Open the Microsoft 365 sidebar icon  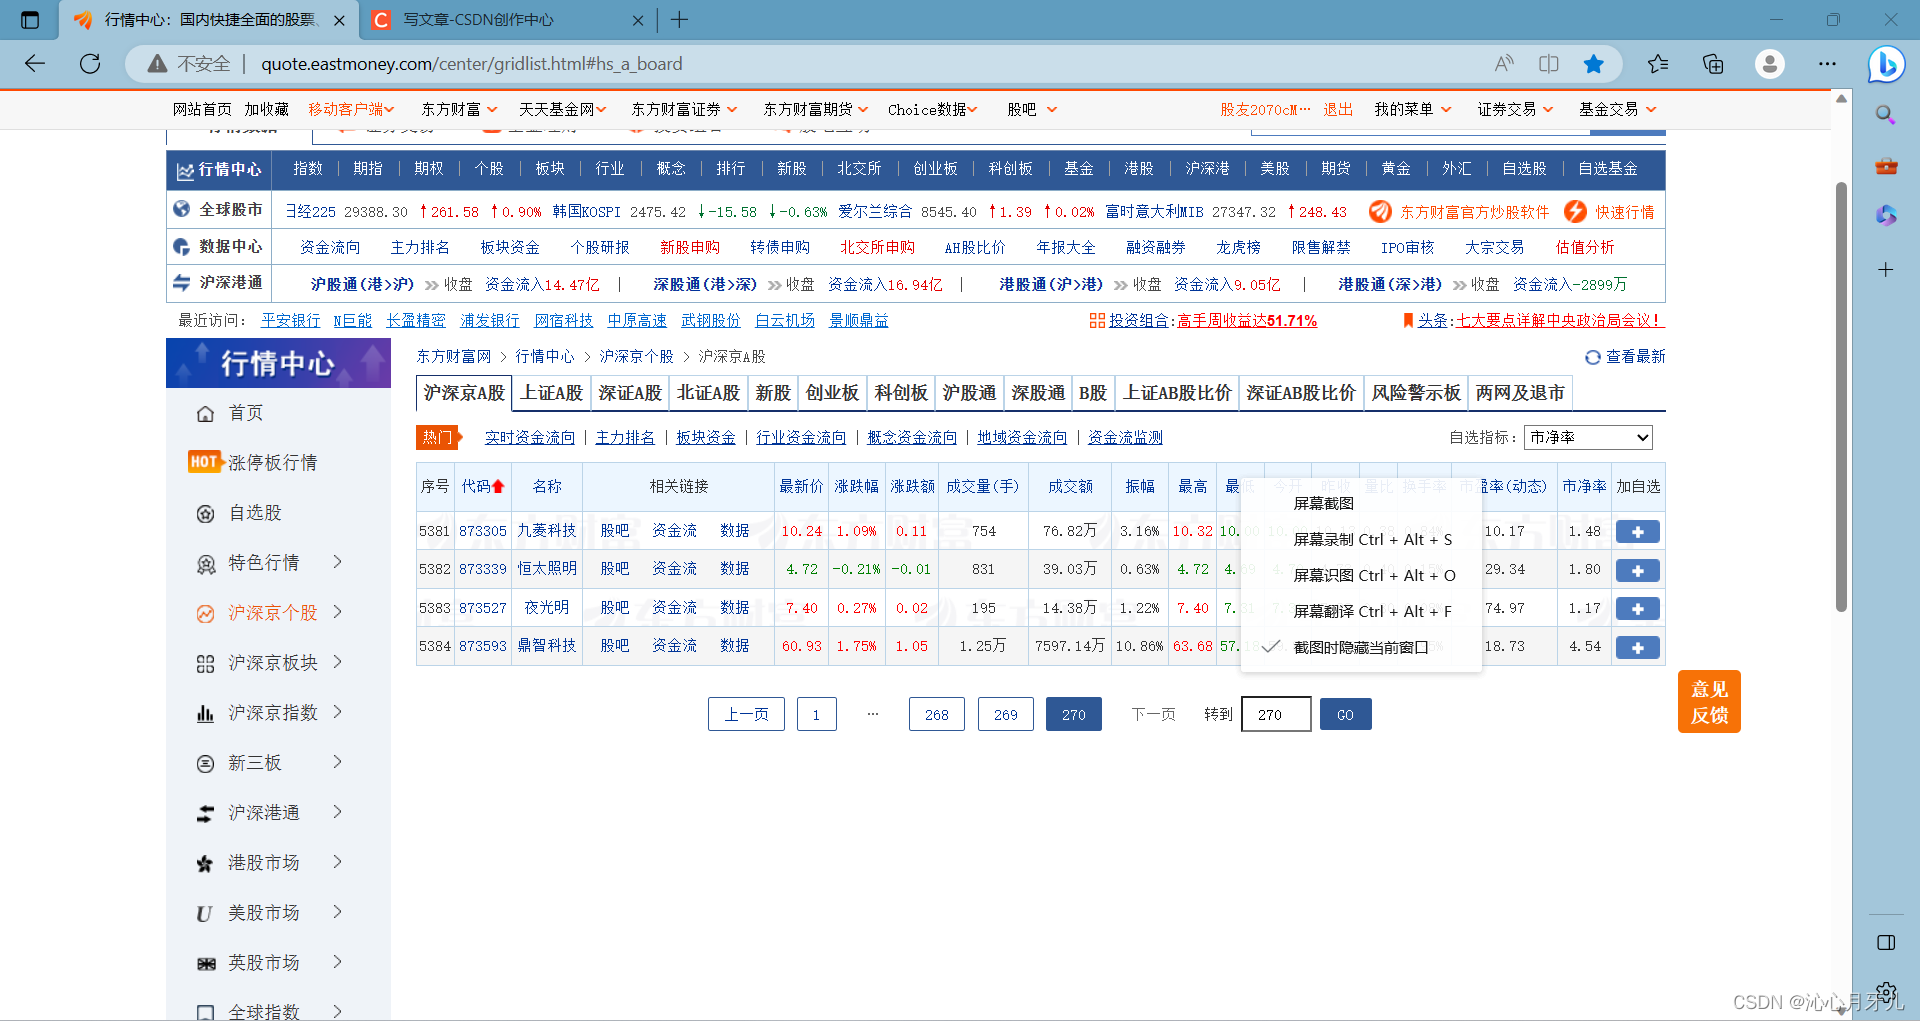pyautogui.click(x=1886, y=215)
